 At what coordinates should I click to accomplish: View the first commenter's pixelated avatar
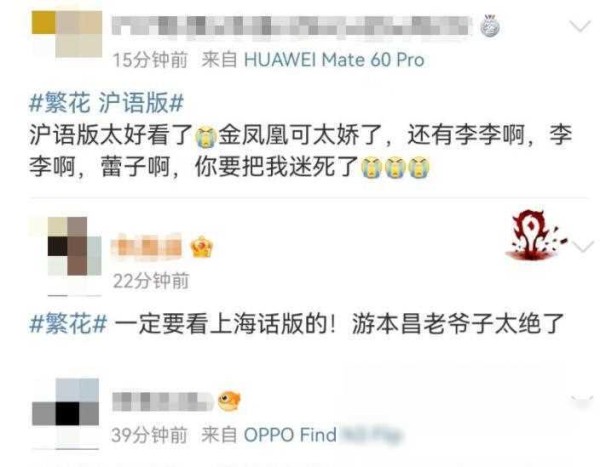tap(67, 34)
